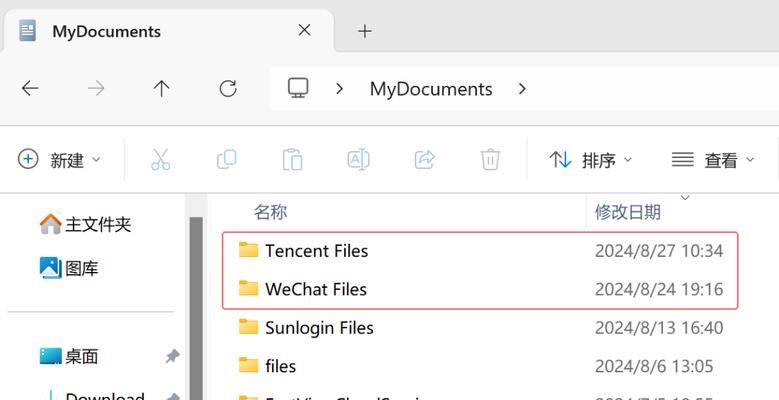Open the 新建 (New) dropdown

click(x=59, y=160)
